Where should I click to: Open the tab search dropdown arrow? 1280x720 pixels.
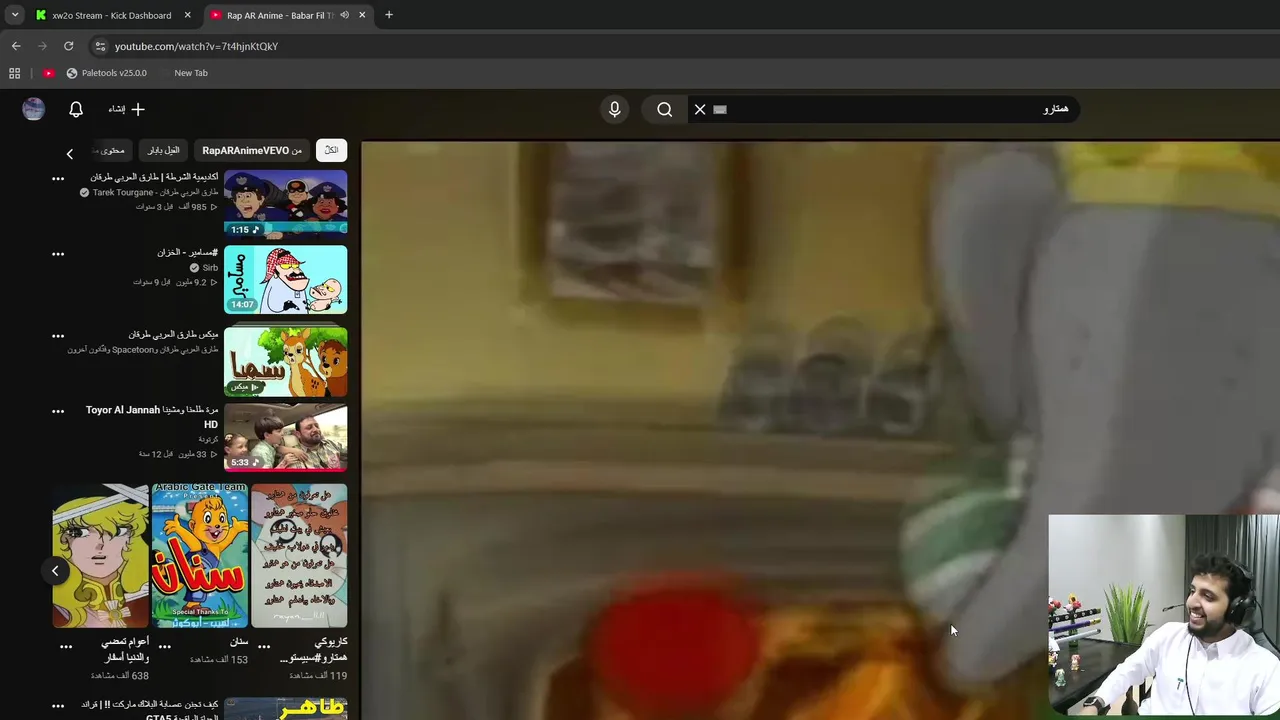(15, 15)
